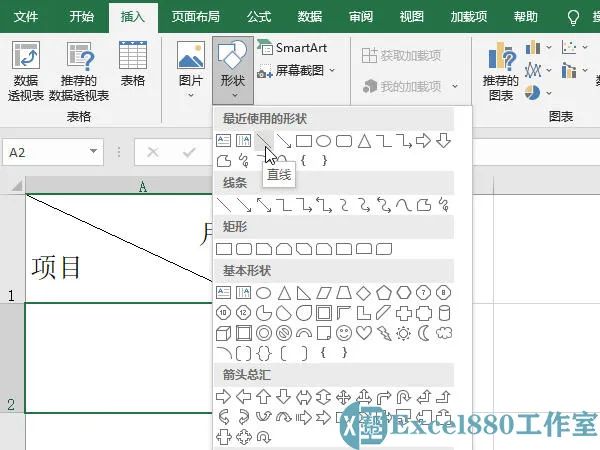Select all cells via corner triangle
This screenshot has height=450, width=600.
[x=16, y=186]
